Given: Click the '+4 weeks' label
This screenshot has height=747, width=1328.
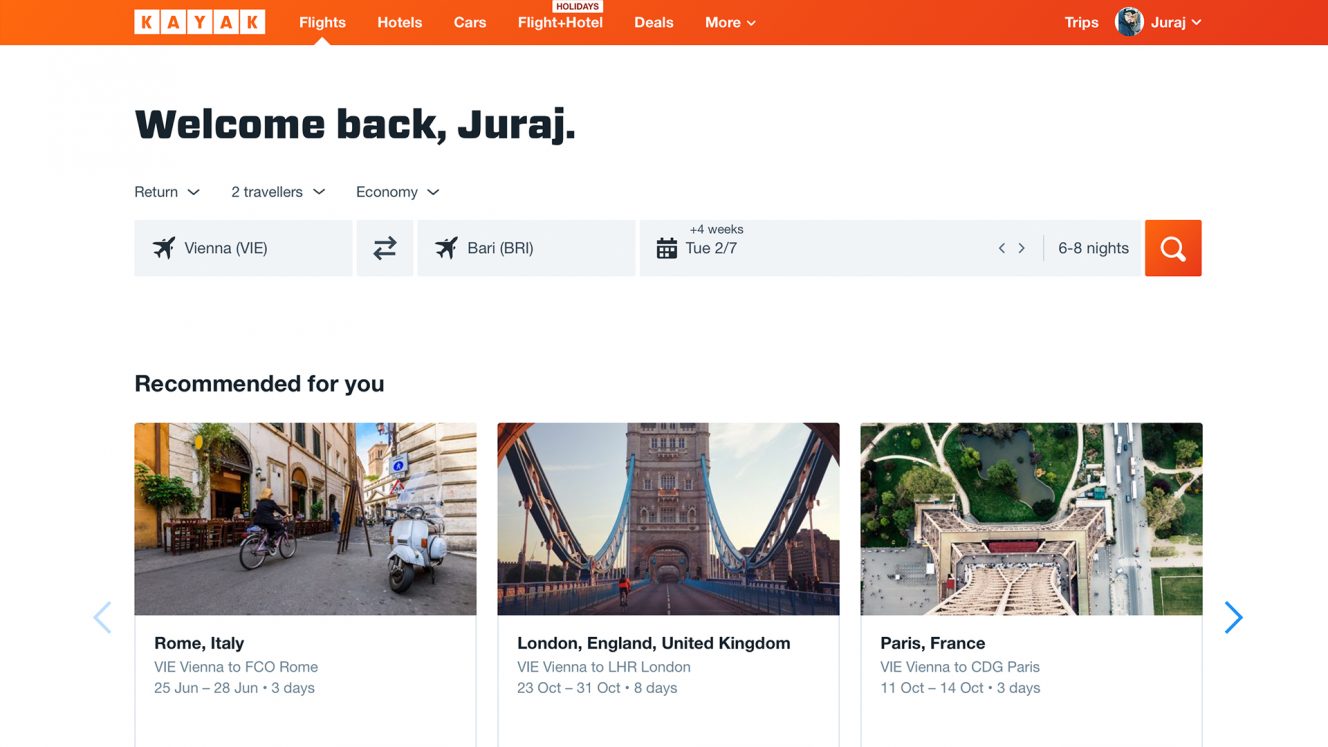Looking at the screenshot, I should pyautogui.click(x=716, y=229).
